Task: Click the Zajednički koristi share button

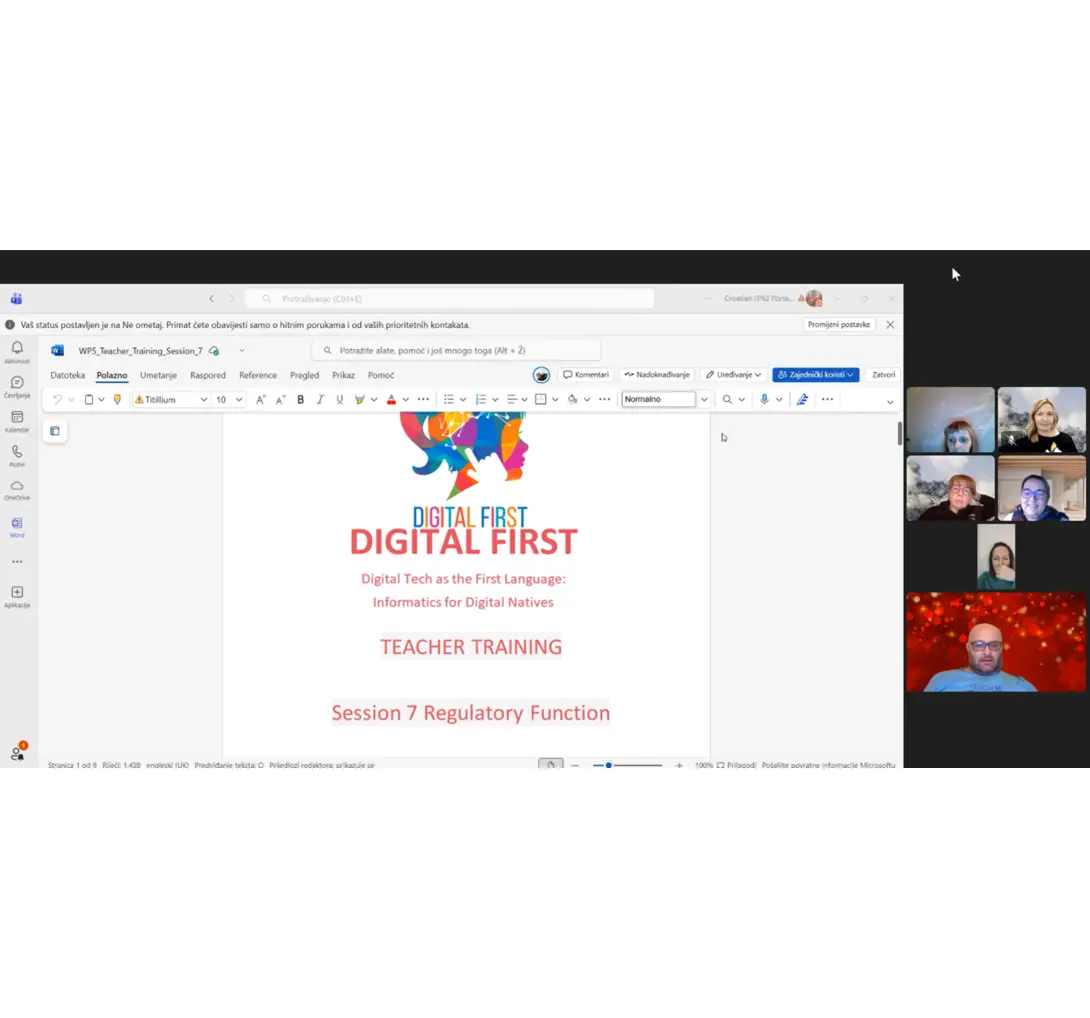Action: pos(816,375)
